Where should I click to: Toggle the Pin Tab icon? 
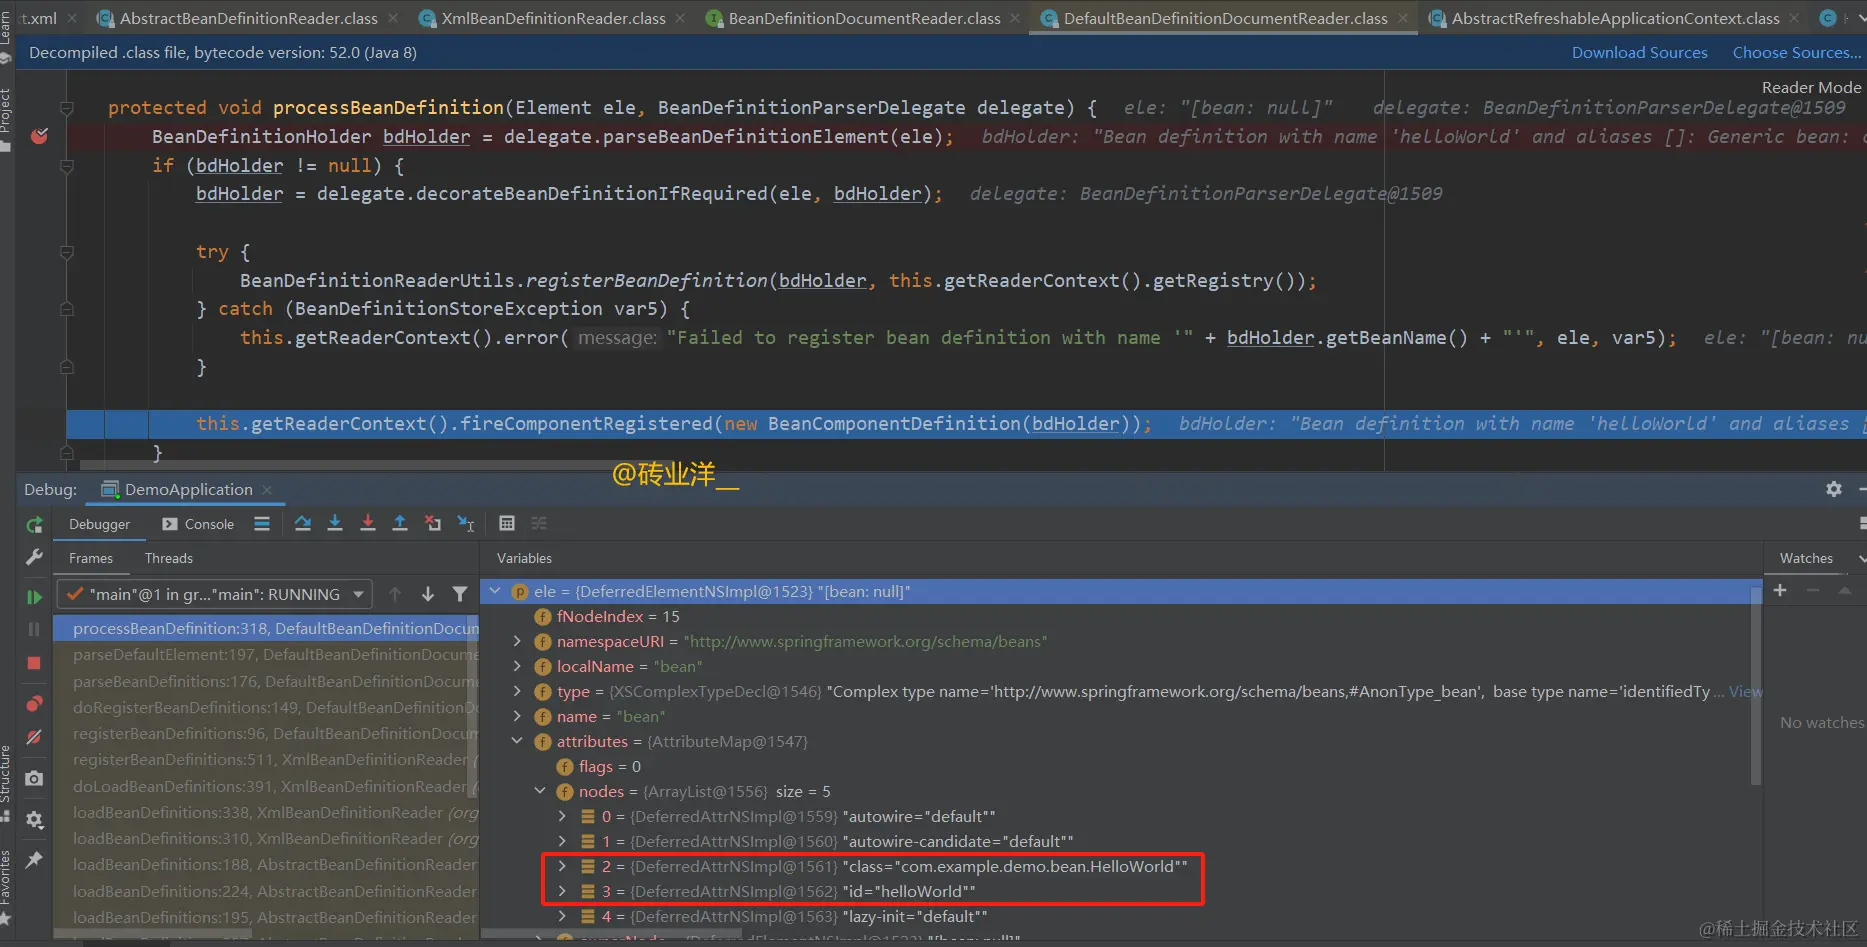coord(34,860)
